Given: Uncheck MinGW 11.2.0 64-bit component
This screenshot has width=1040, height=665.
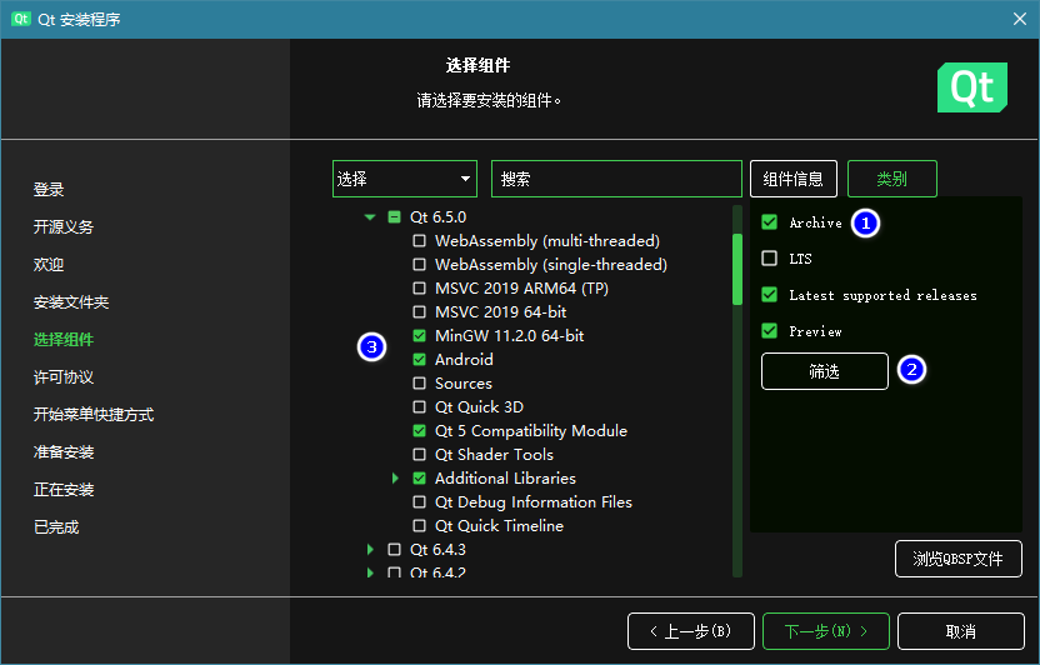Looking at the screenshot, I should [x=419, y=335].
